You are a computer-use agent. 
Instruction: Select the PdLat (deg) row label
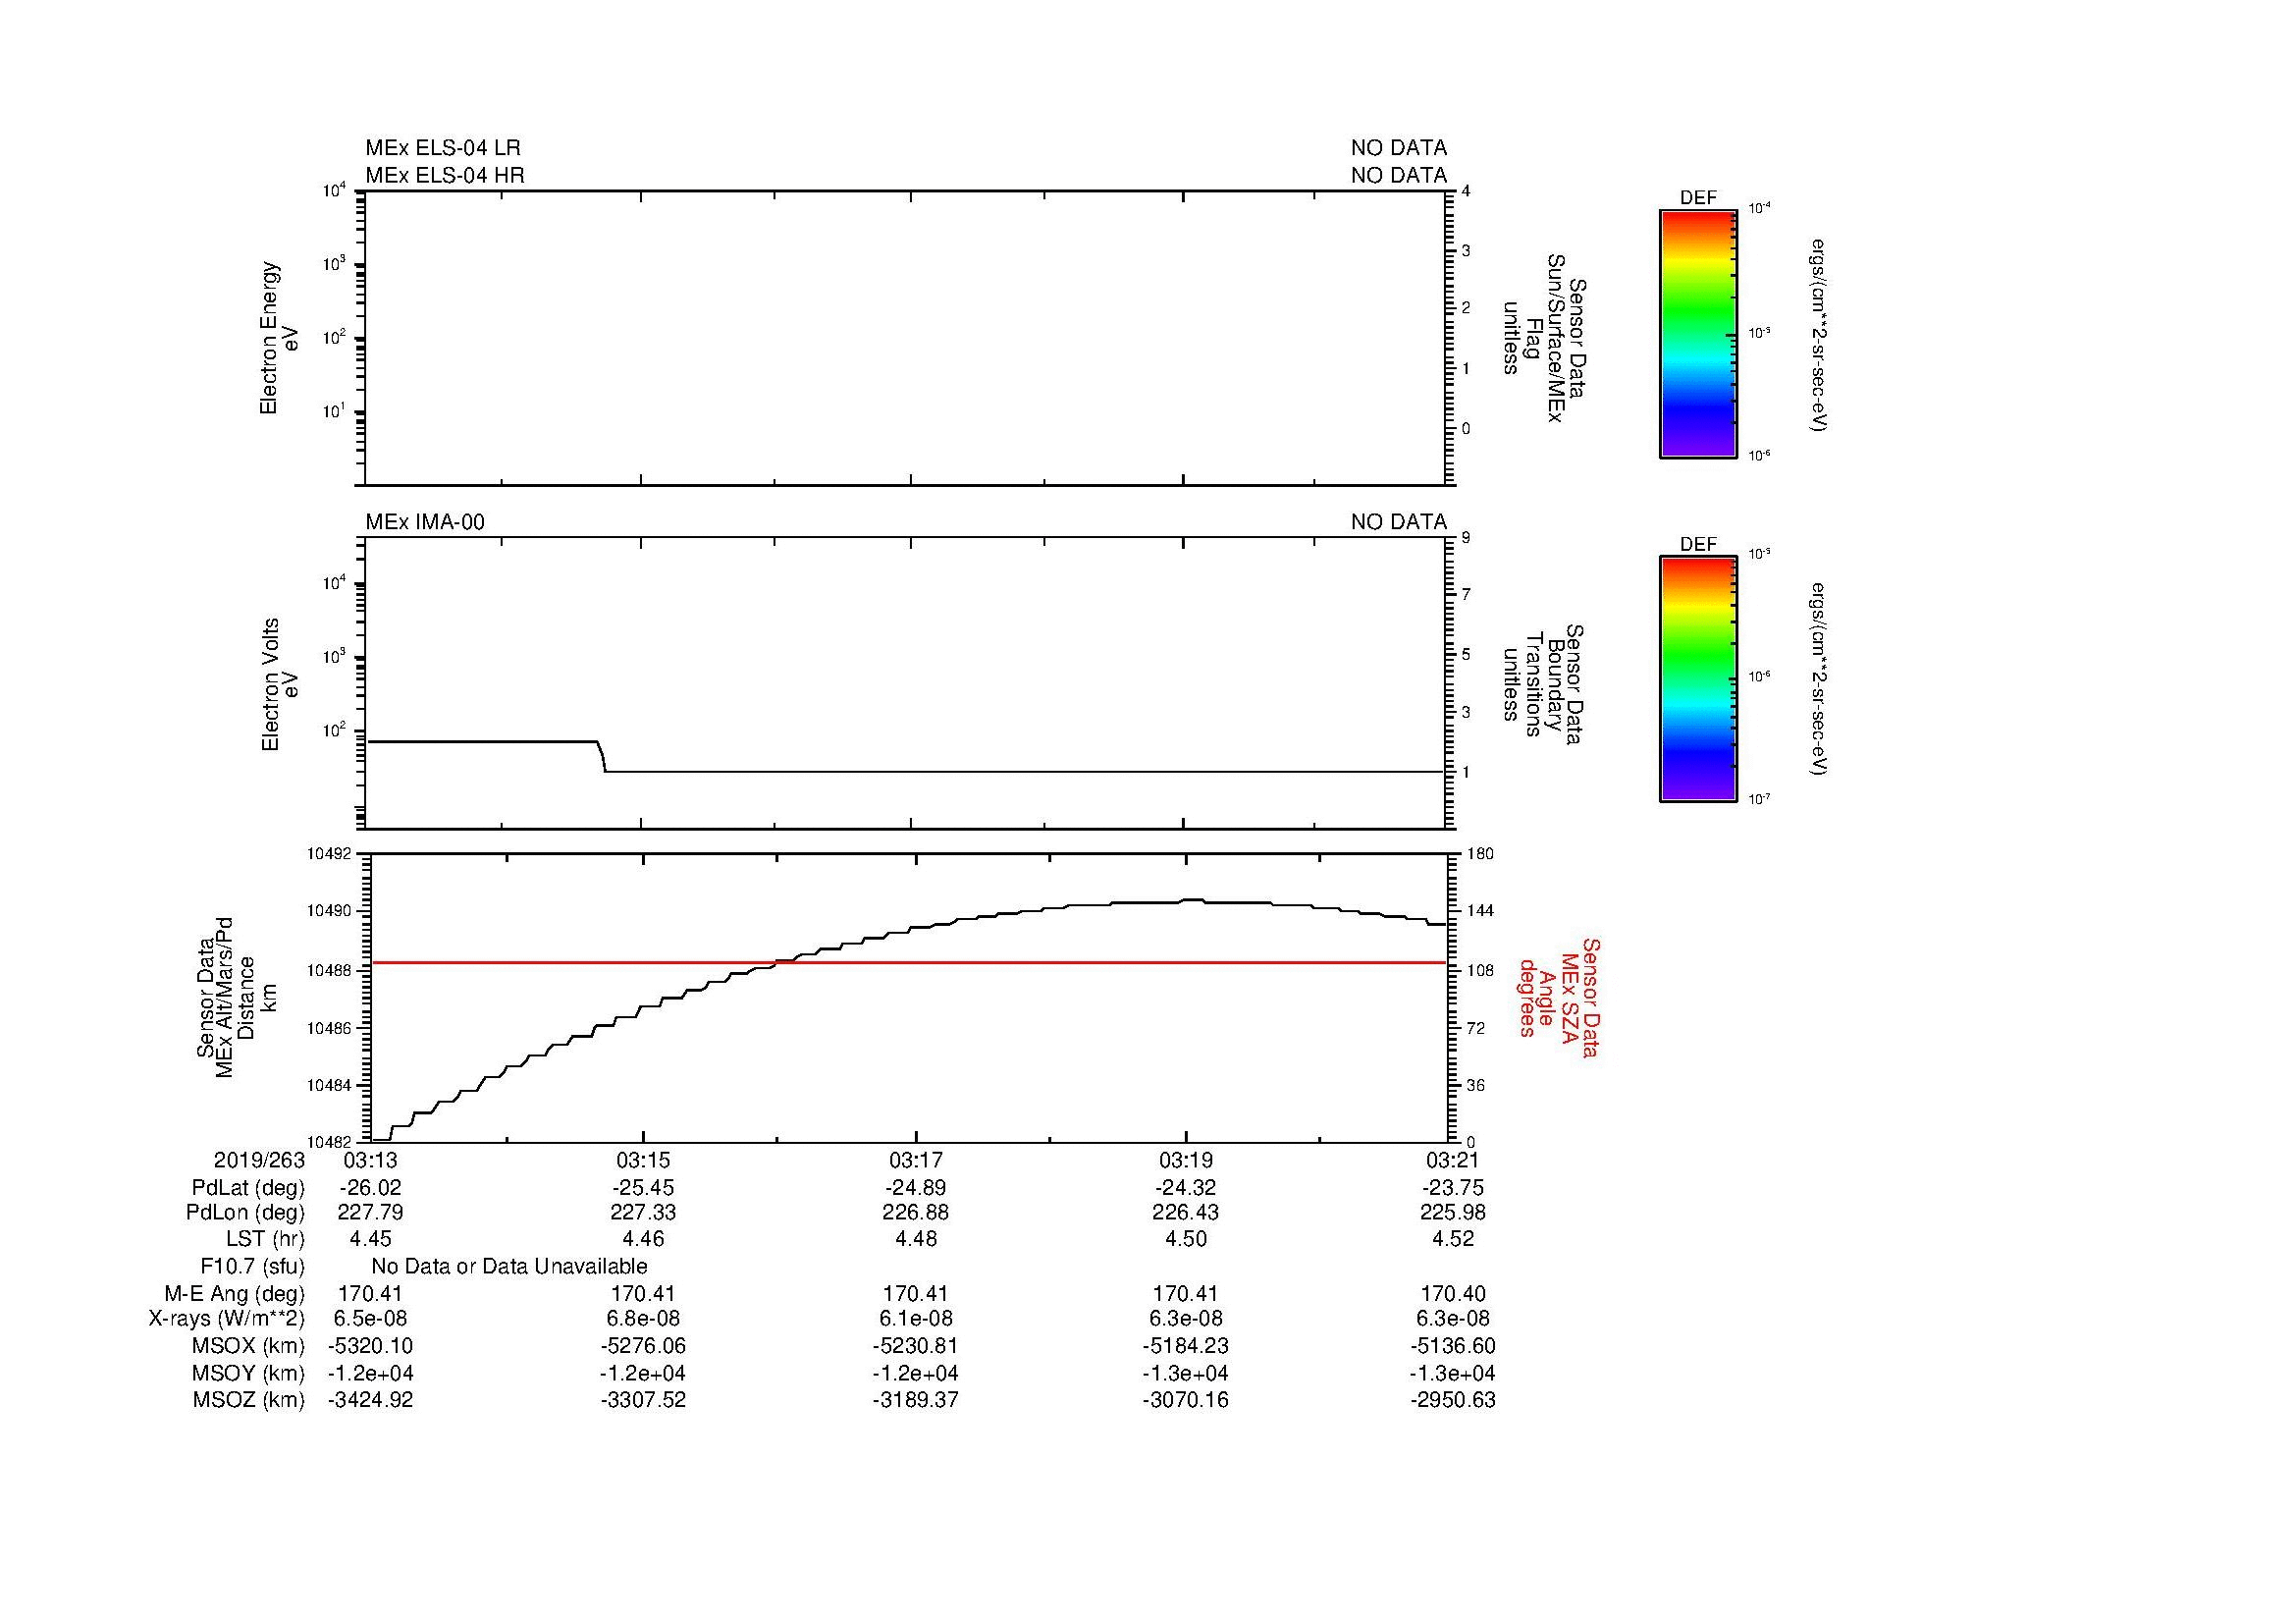248,1188
